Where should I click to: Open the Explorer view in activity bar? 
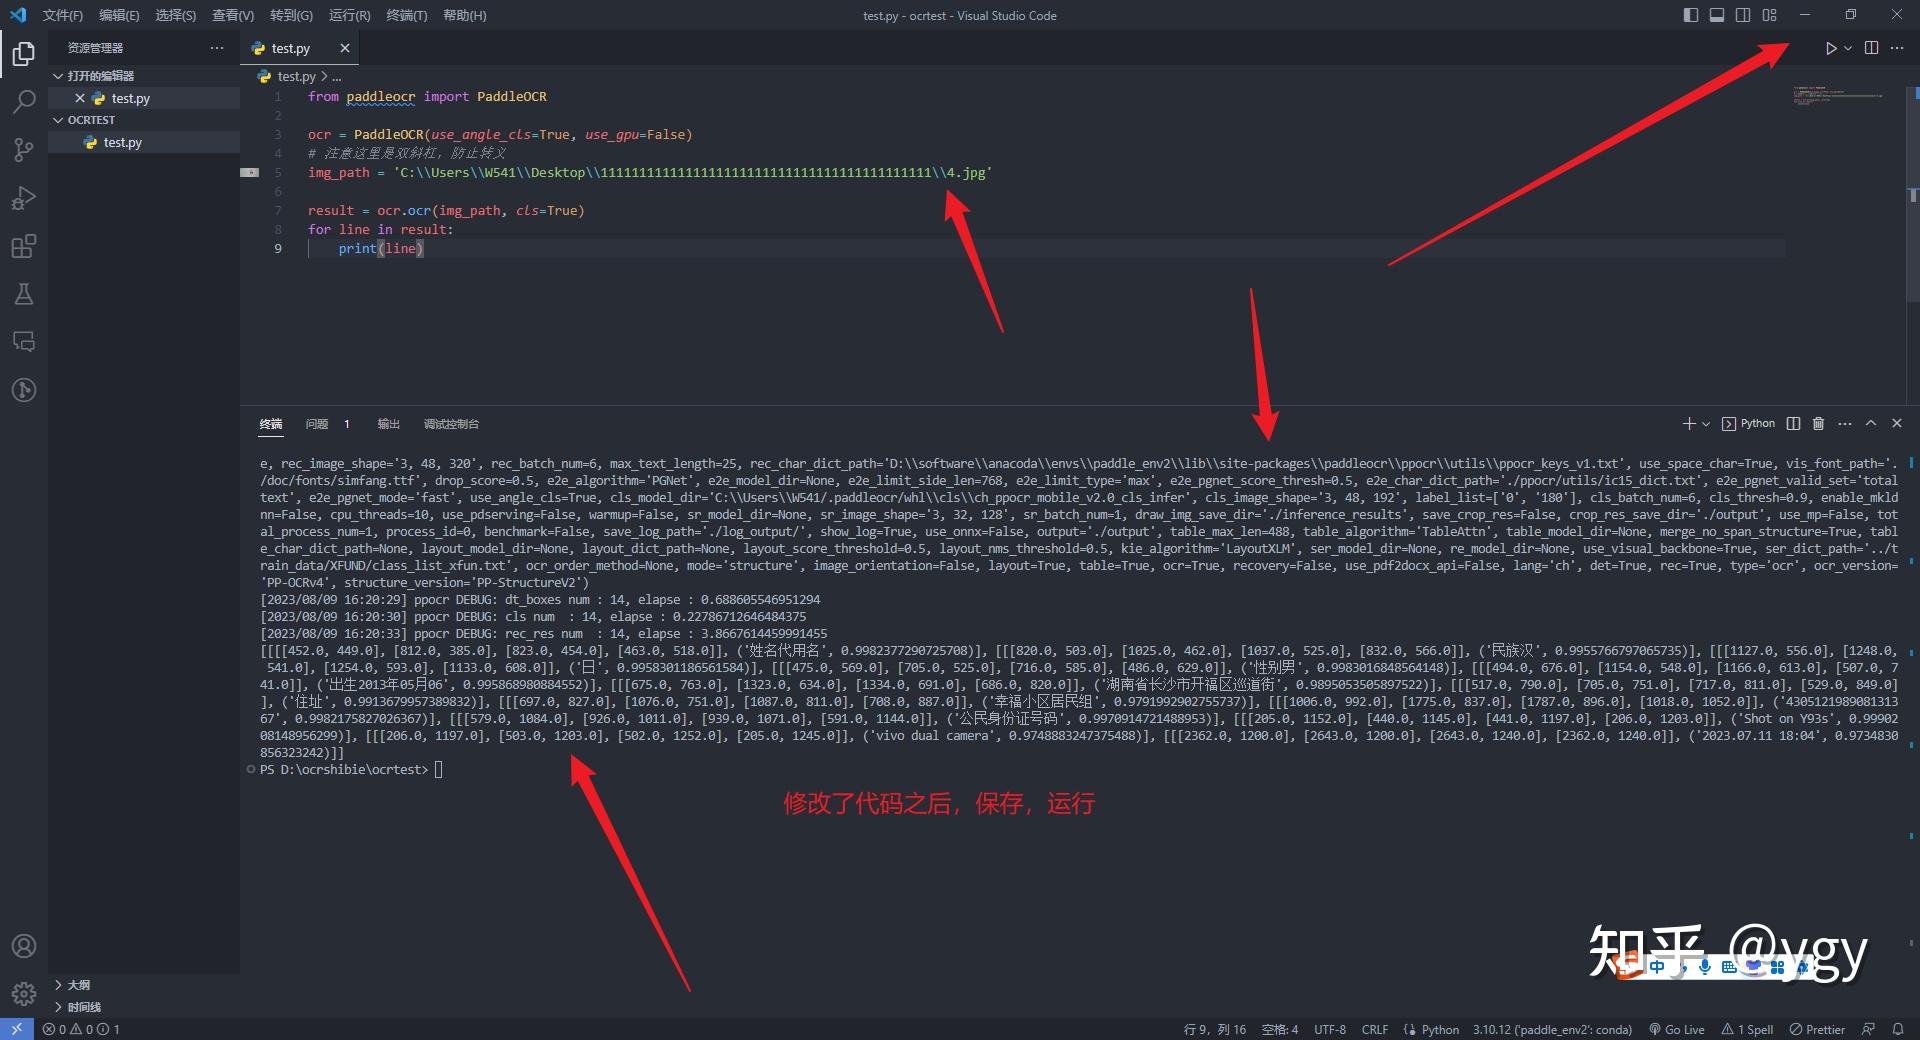(x=24, y=53)
